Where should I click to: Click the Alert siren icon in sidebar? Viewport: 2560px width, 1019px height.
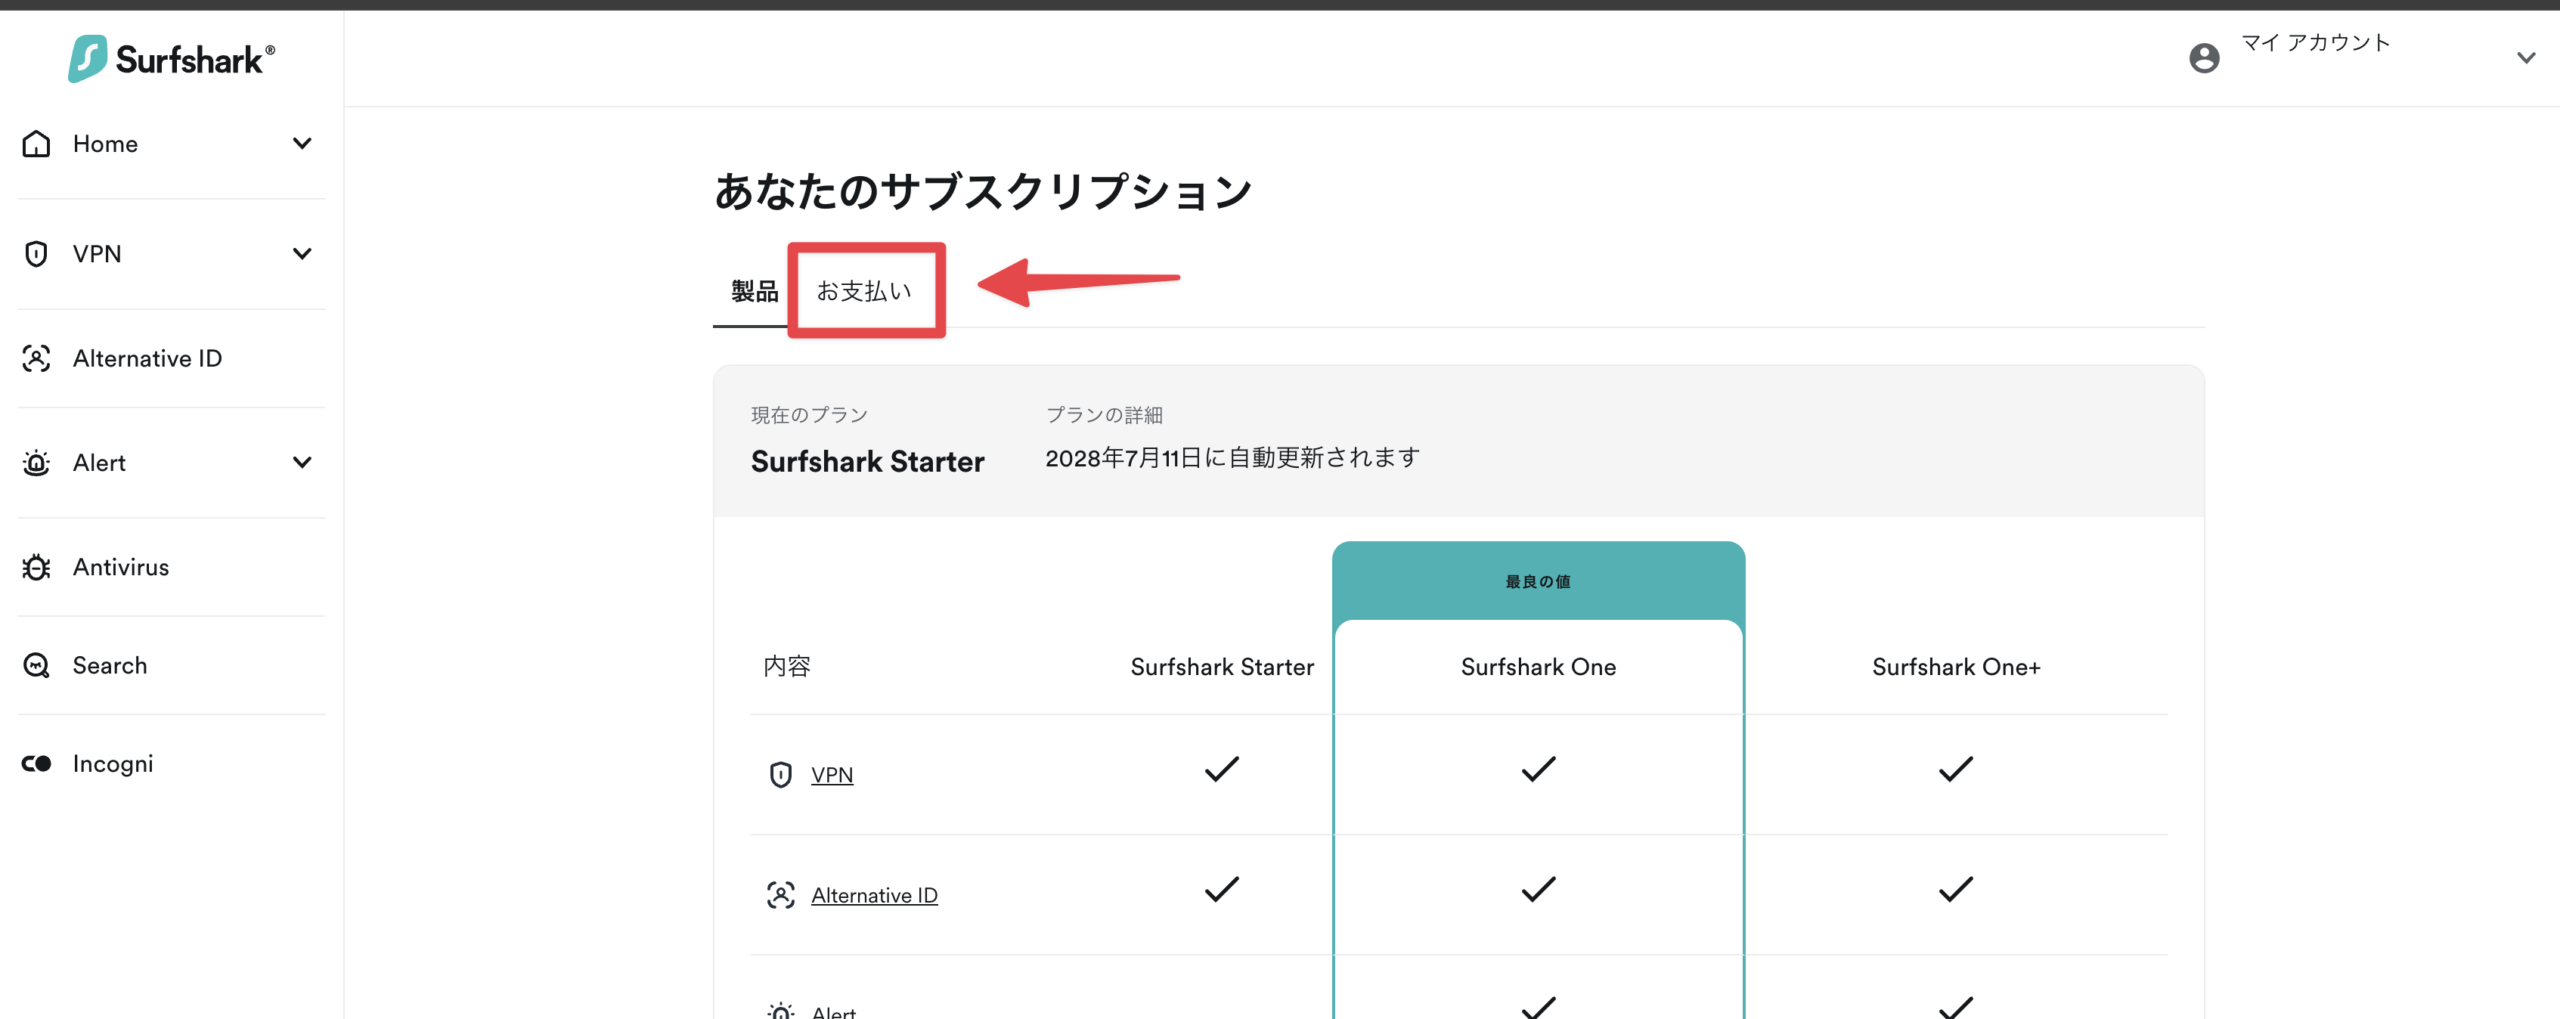point(36,463)
